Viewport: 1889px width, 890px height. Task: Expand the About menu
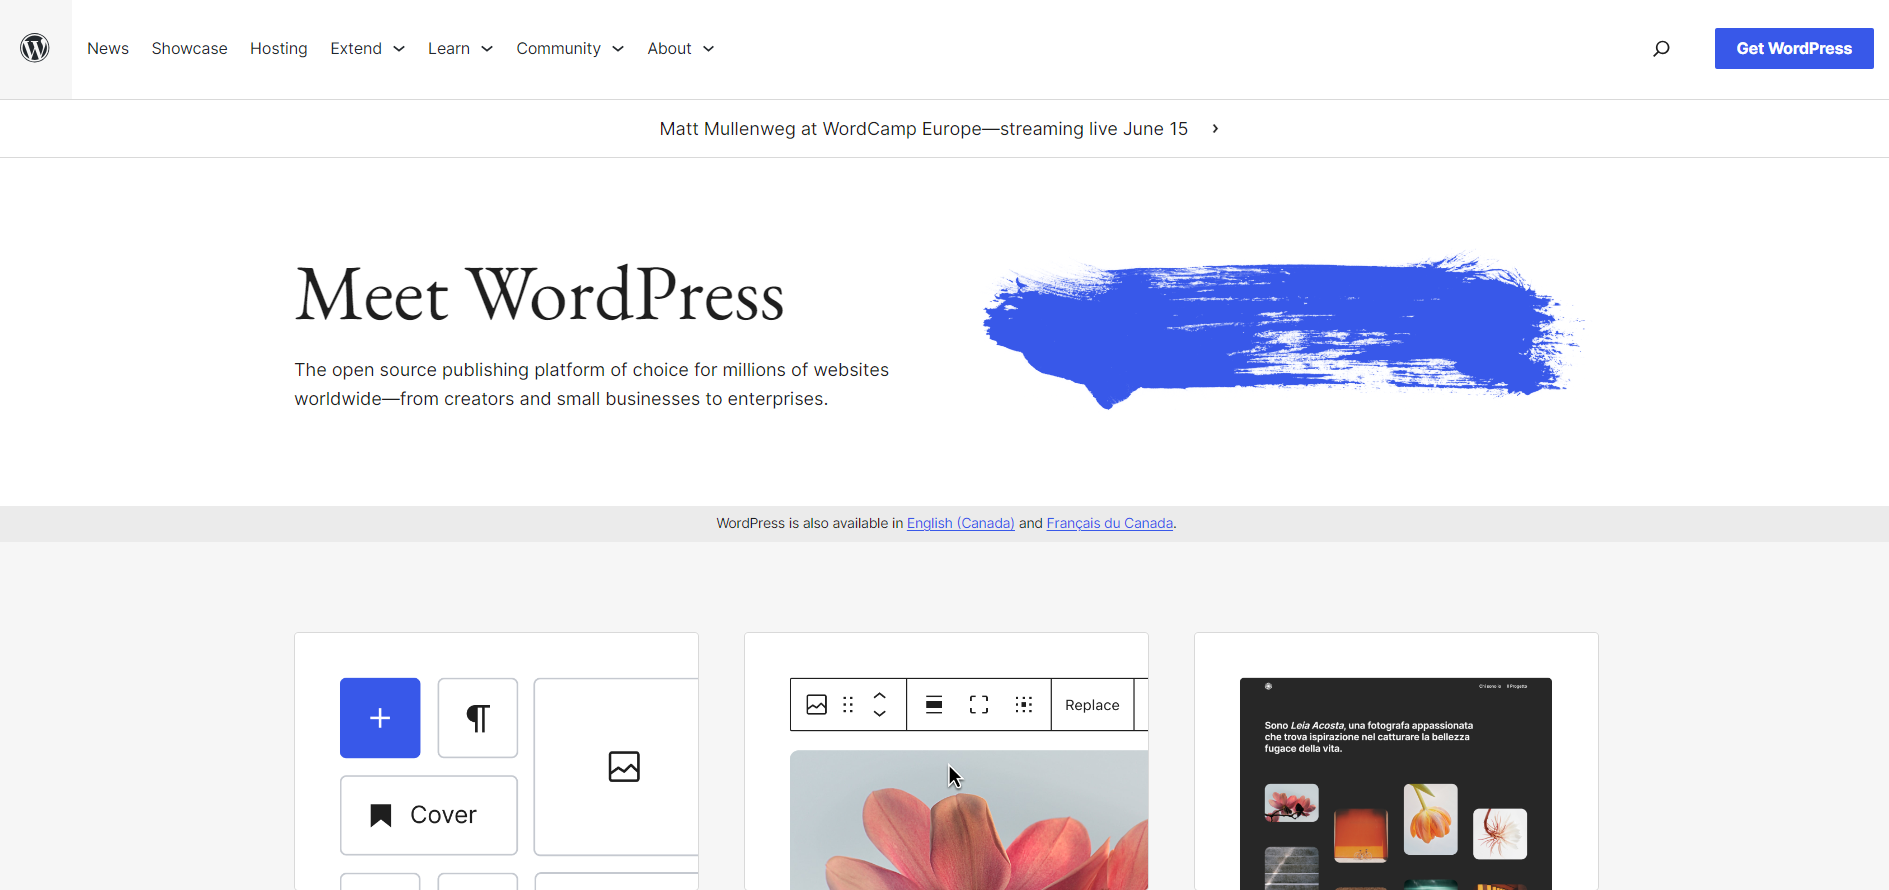pyautogui.click(x=681, y=48)
